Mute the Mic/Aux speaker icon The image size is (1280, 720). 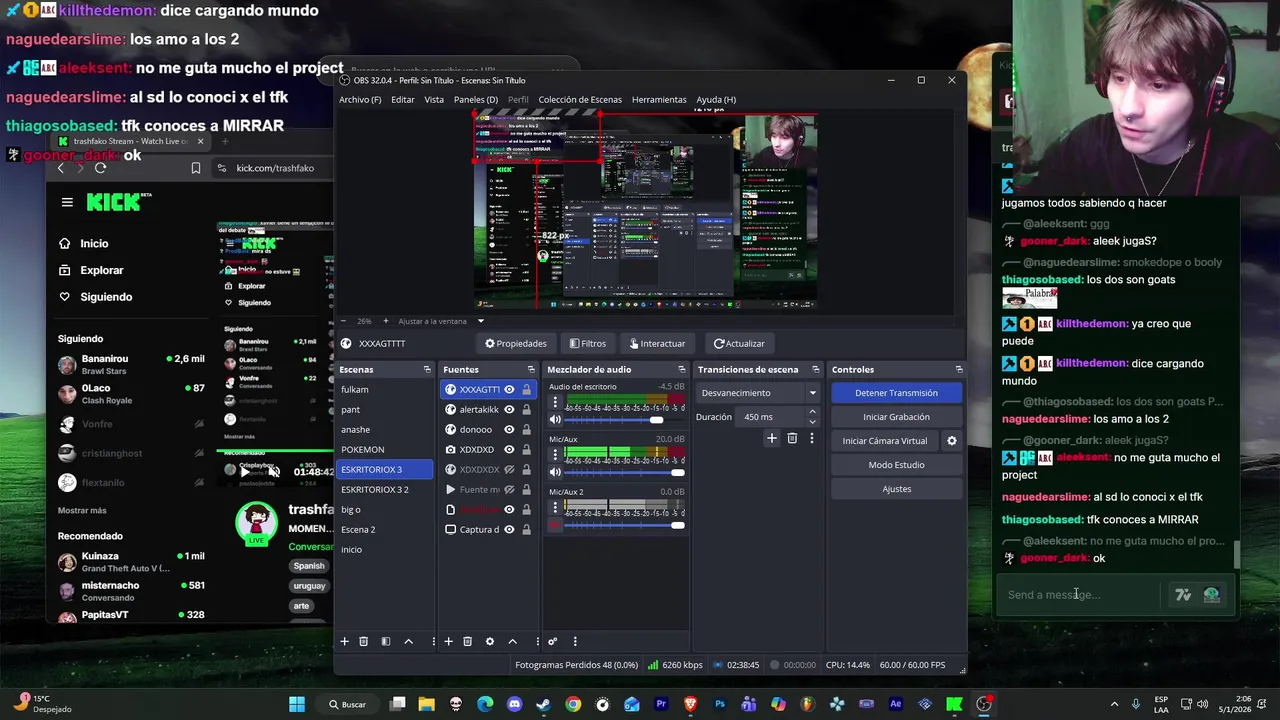555,472
